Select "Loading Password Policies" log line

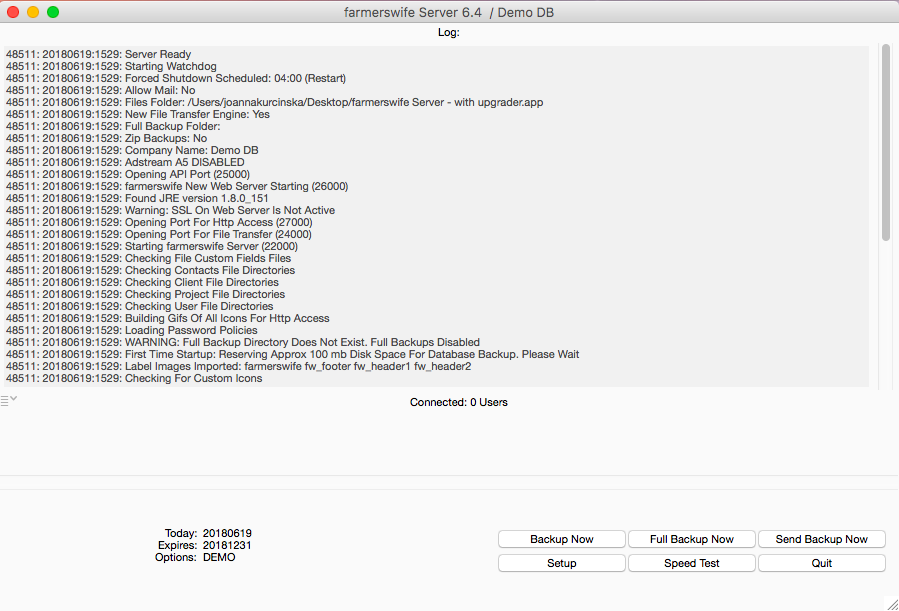click(x=132, y=331)
